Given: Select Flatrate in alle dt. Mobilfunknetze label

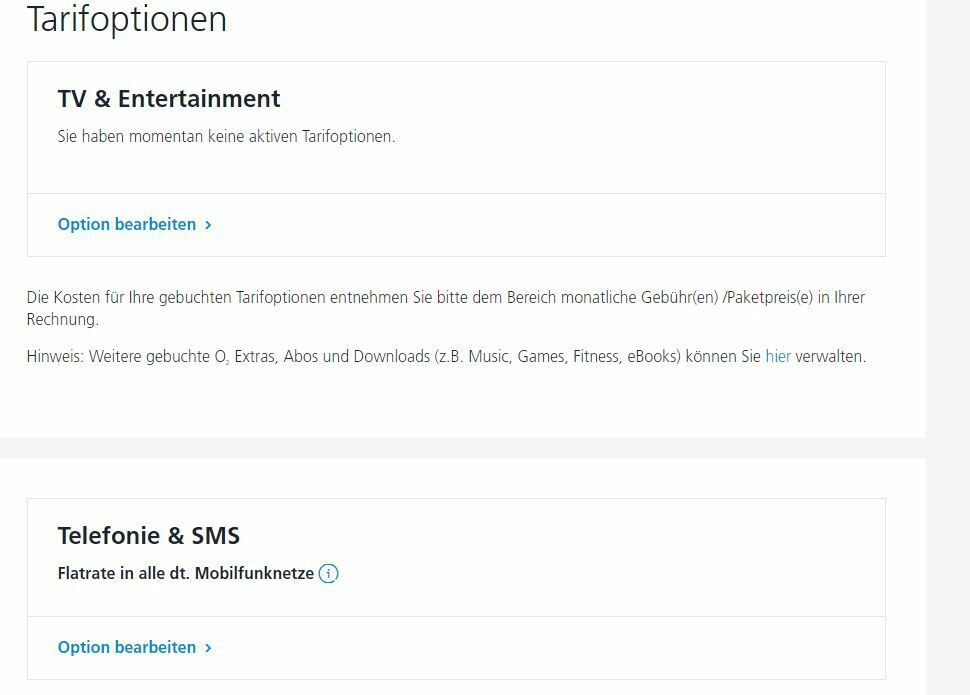Looking at the screenshot, I should pos(186,574).
